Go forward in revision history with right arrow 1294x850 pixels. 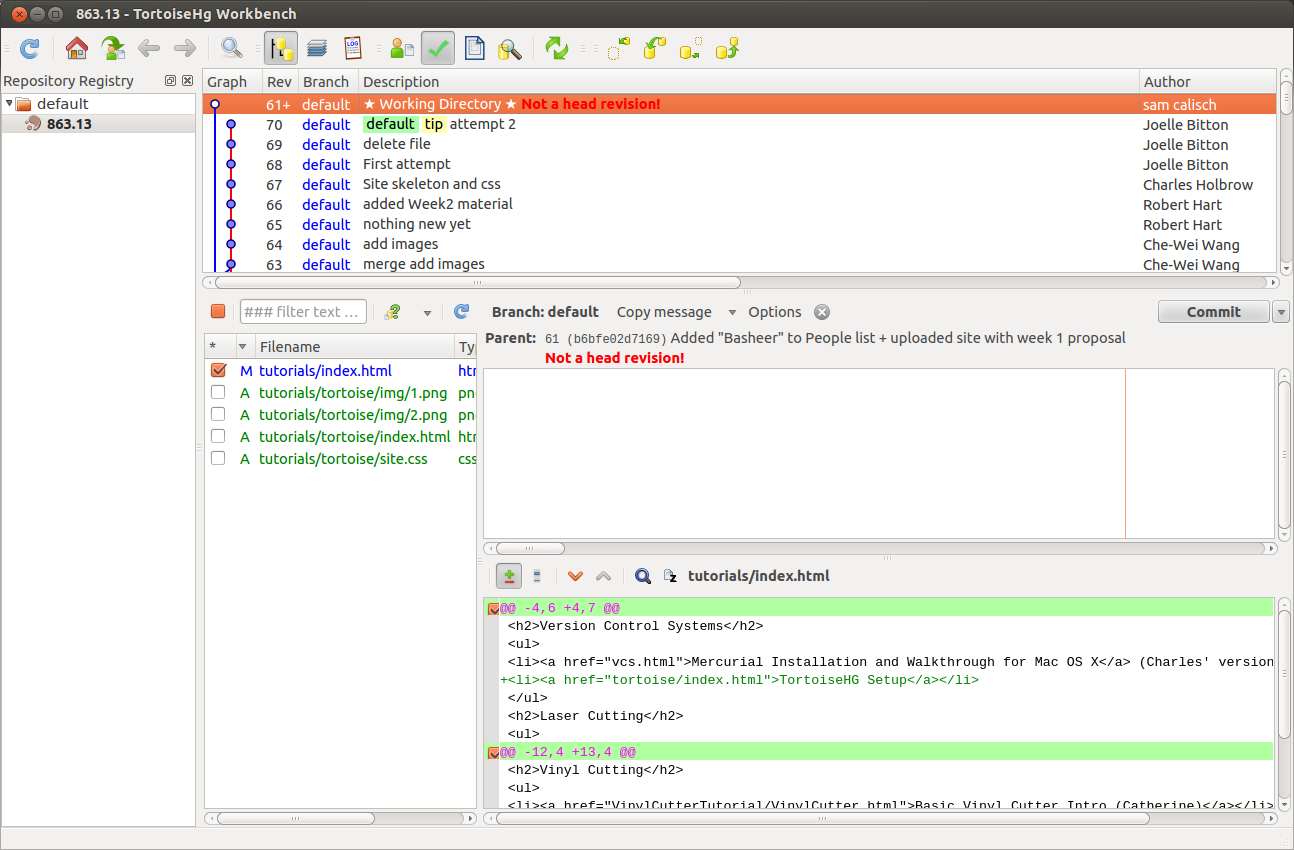[185, 47]
